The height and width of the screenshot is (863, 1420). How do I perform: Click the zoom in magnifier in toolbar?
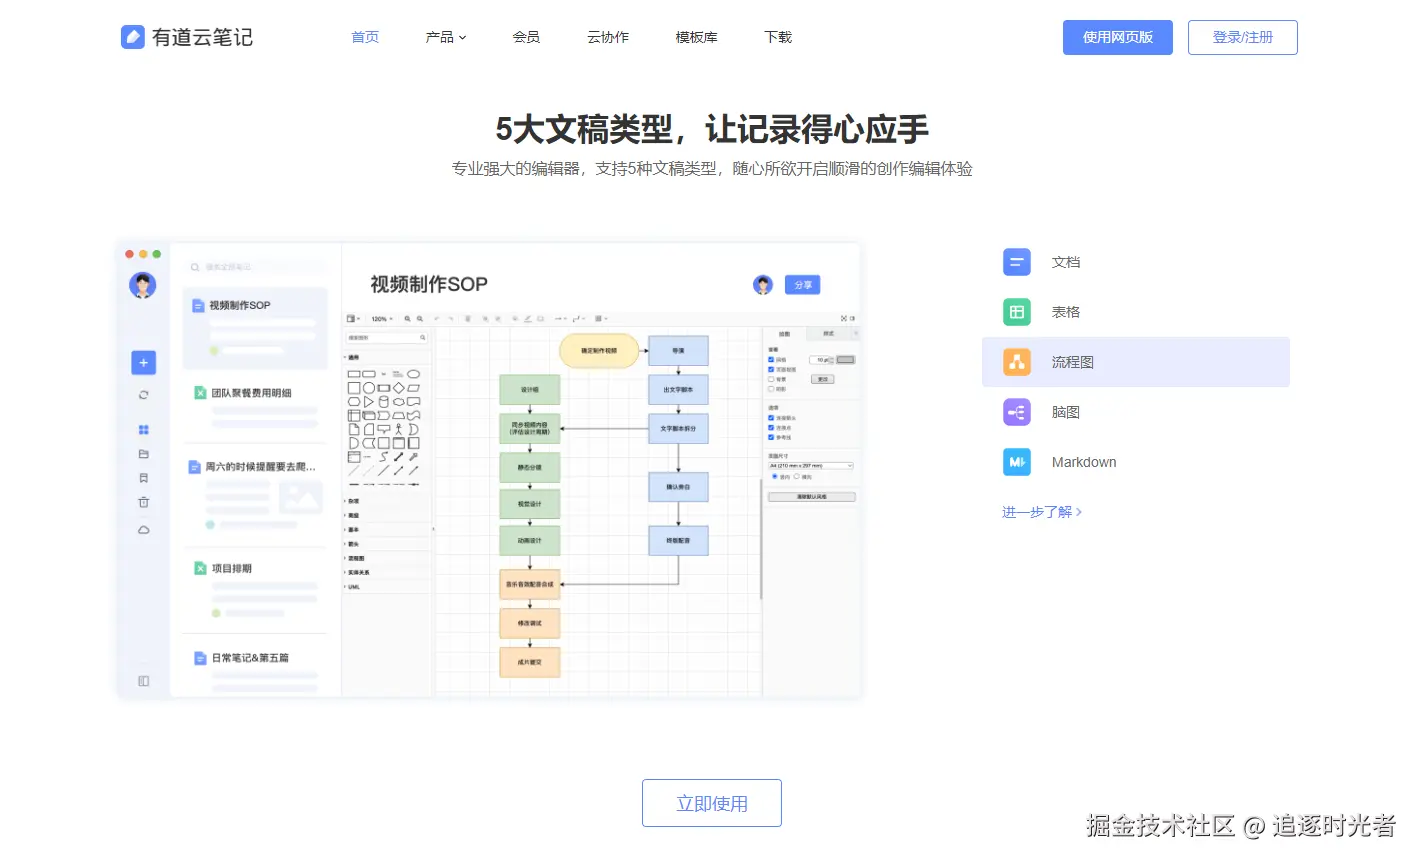[x=407, y=319]
